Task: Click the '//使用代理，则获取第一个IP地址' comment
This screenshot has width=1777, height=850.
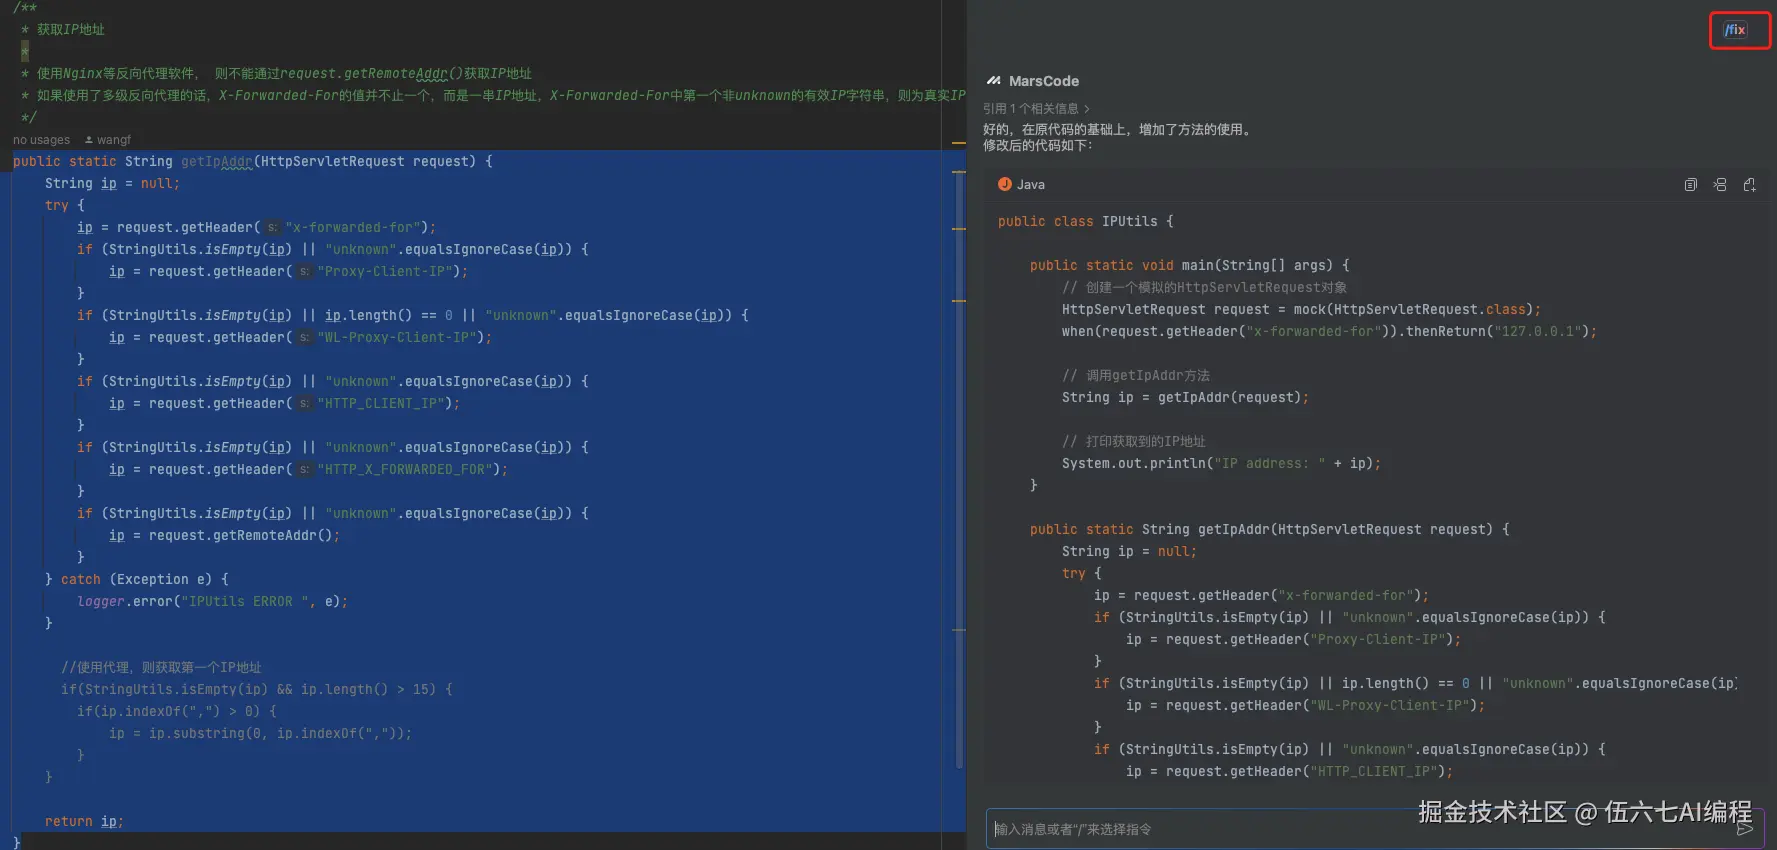Action: pos(161,667)
